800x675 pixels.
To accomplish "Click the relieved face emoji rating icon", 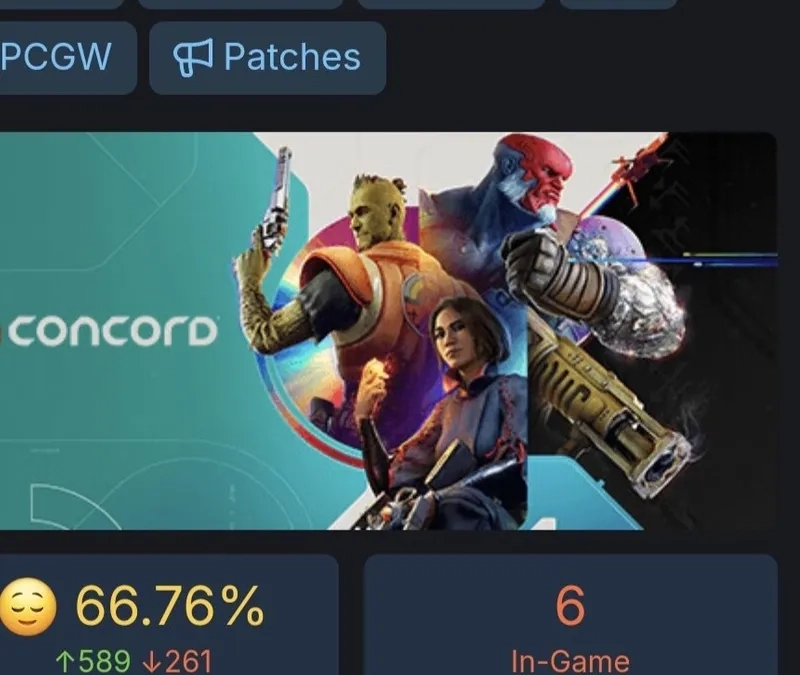I will pyautogui.click(x=28, y=607).
